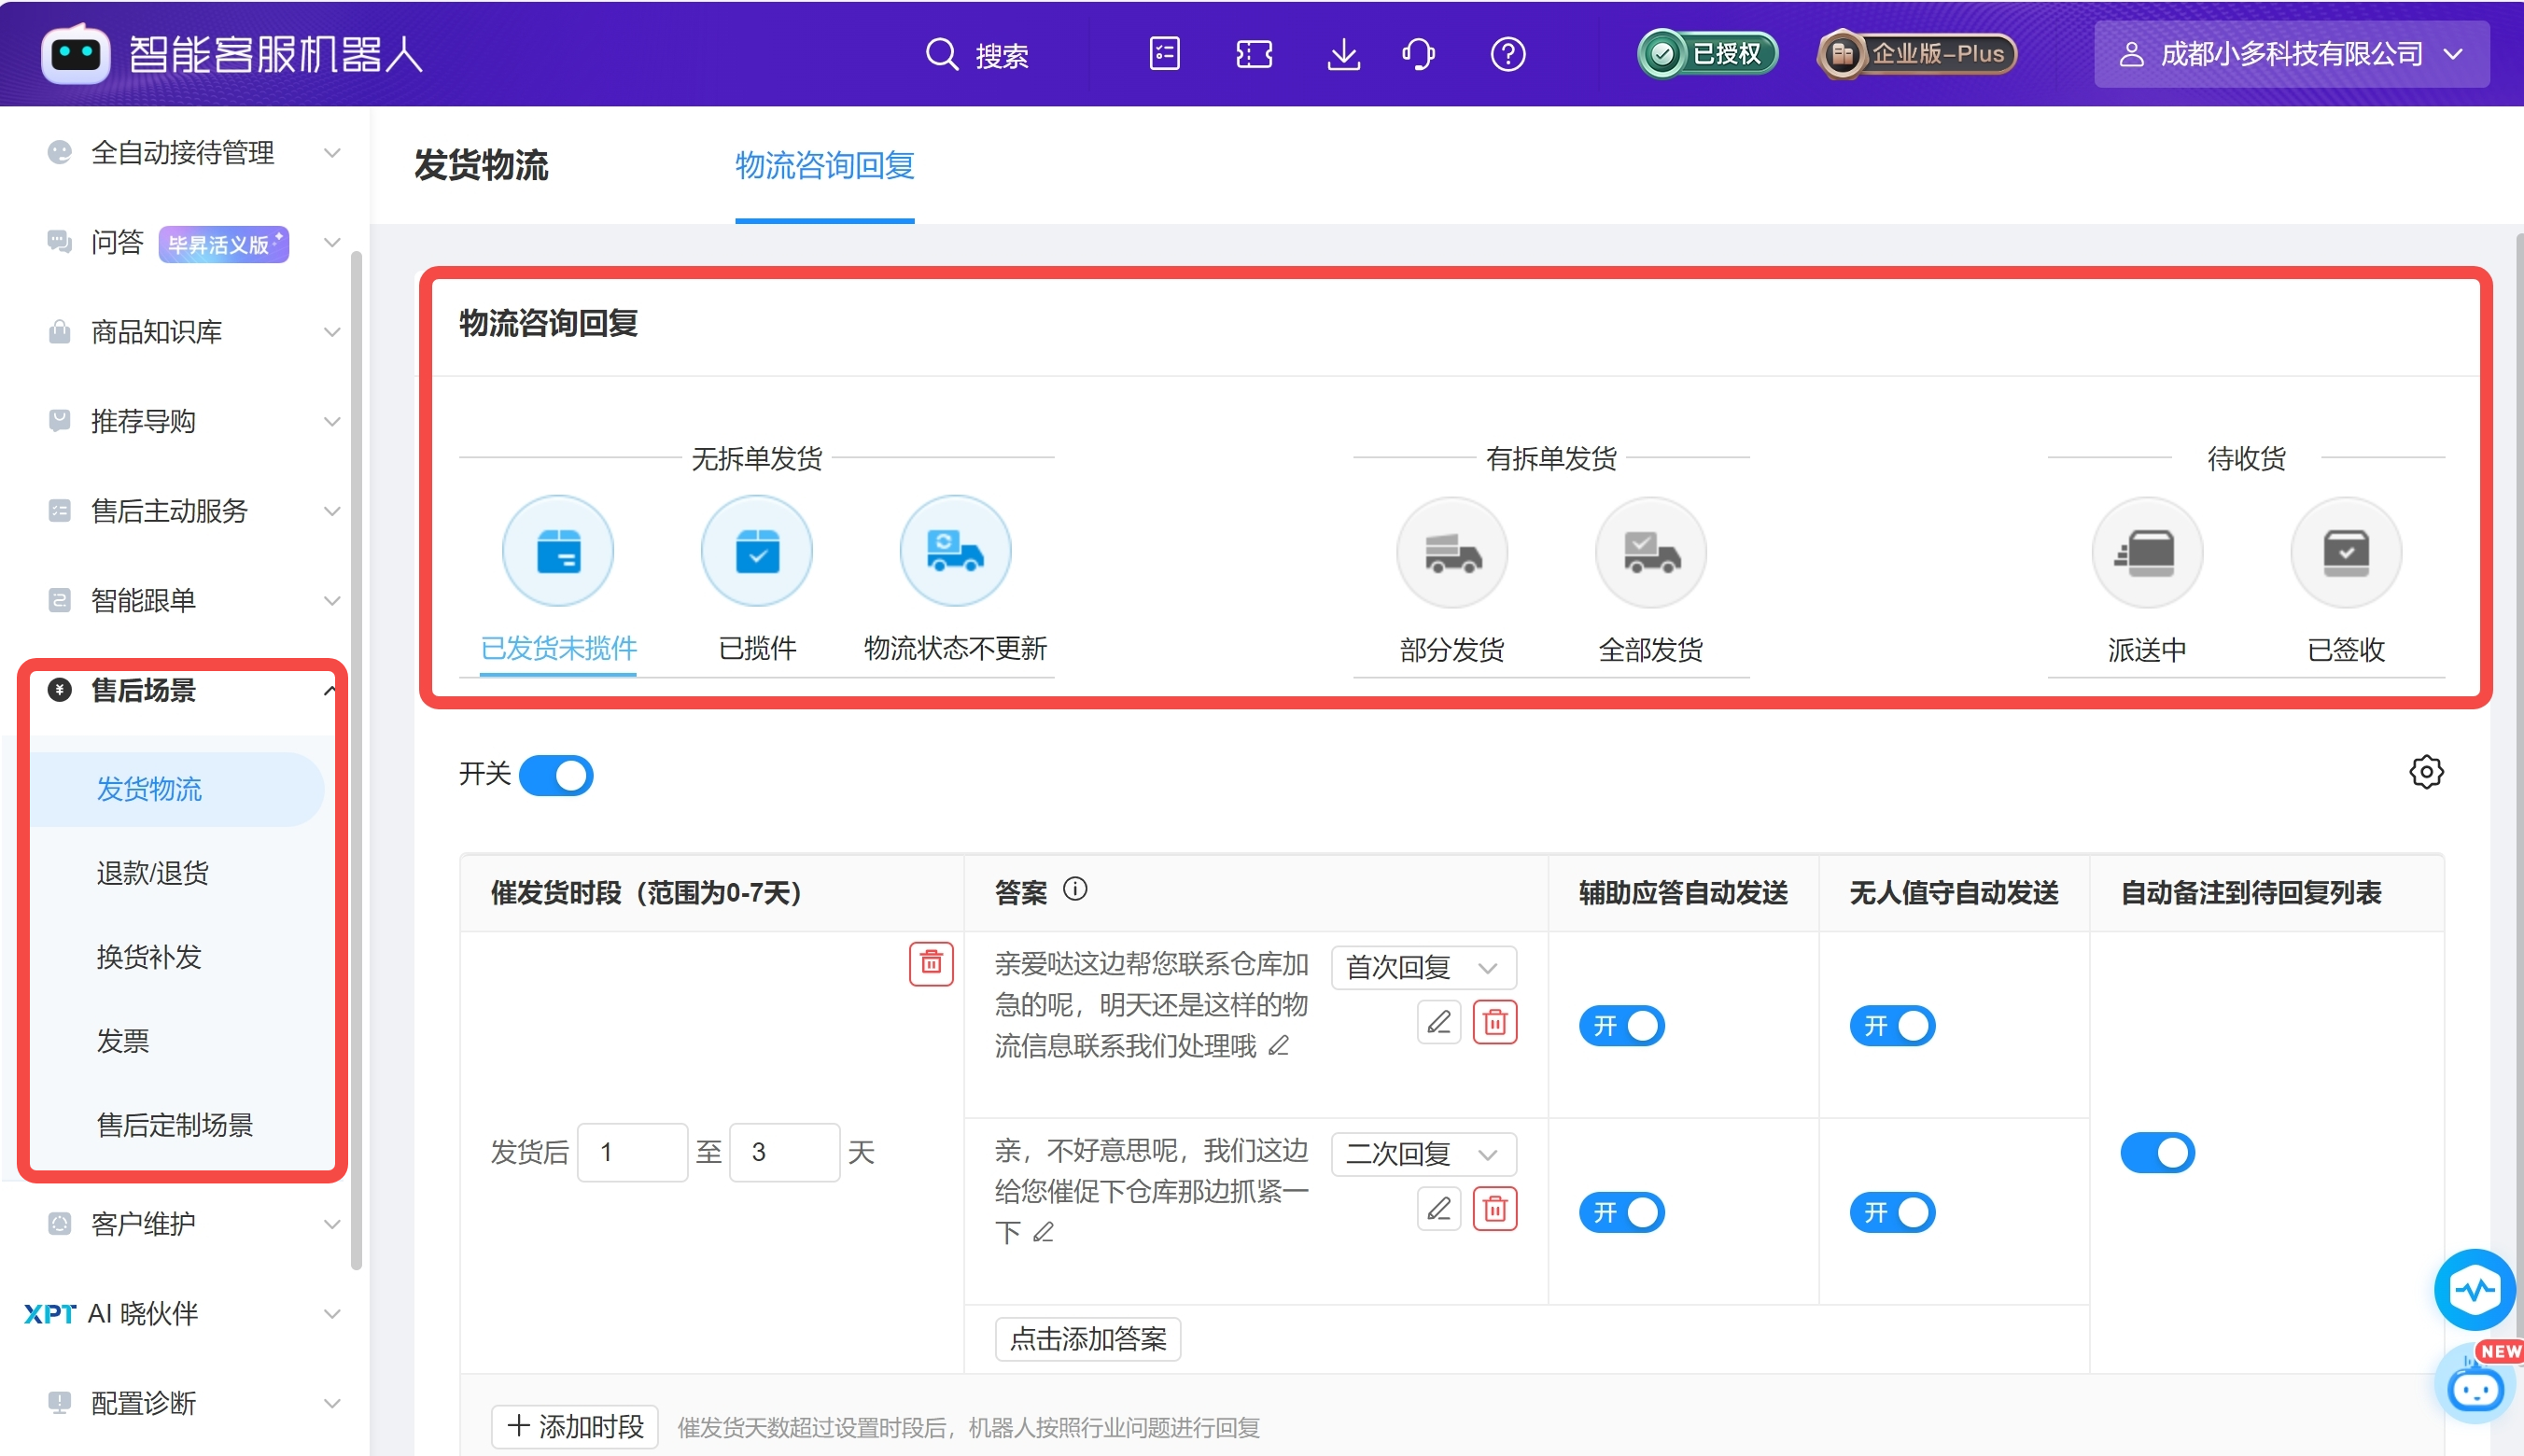Click the download icon in header
The width and height of the screenshot is (2524, 1456).
point(1343,54)
